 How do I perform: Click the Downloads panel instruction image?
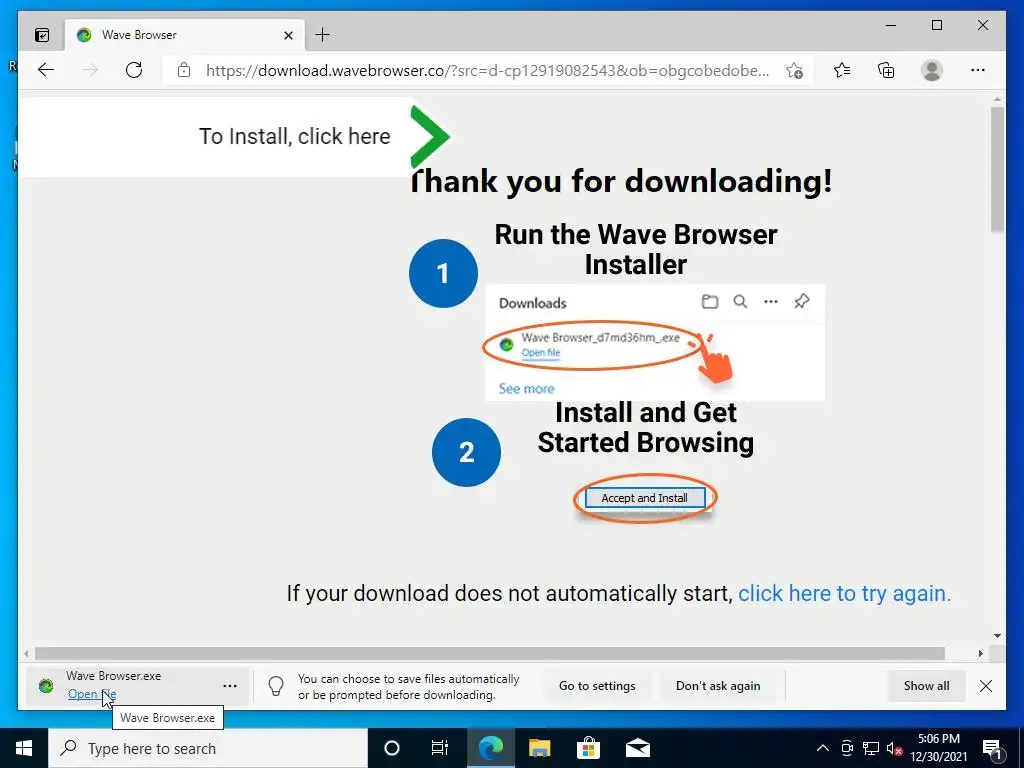(x=655, y=343)
